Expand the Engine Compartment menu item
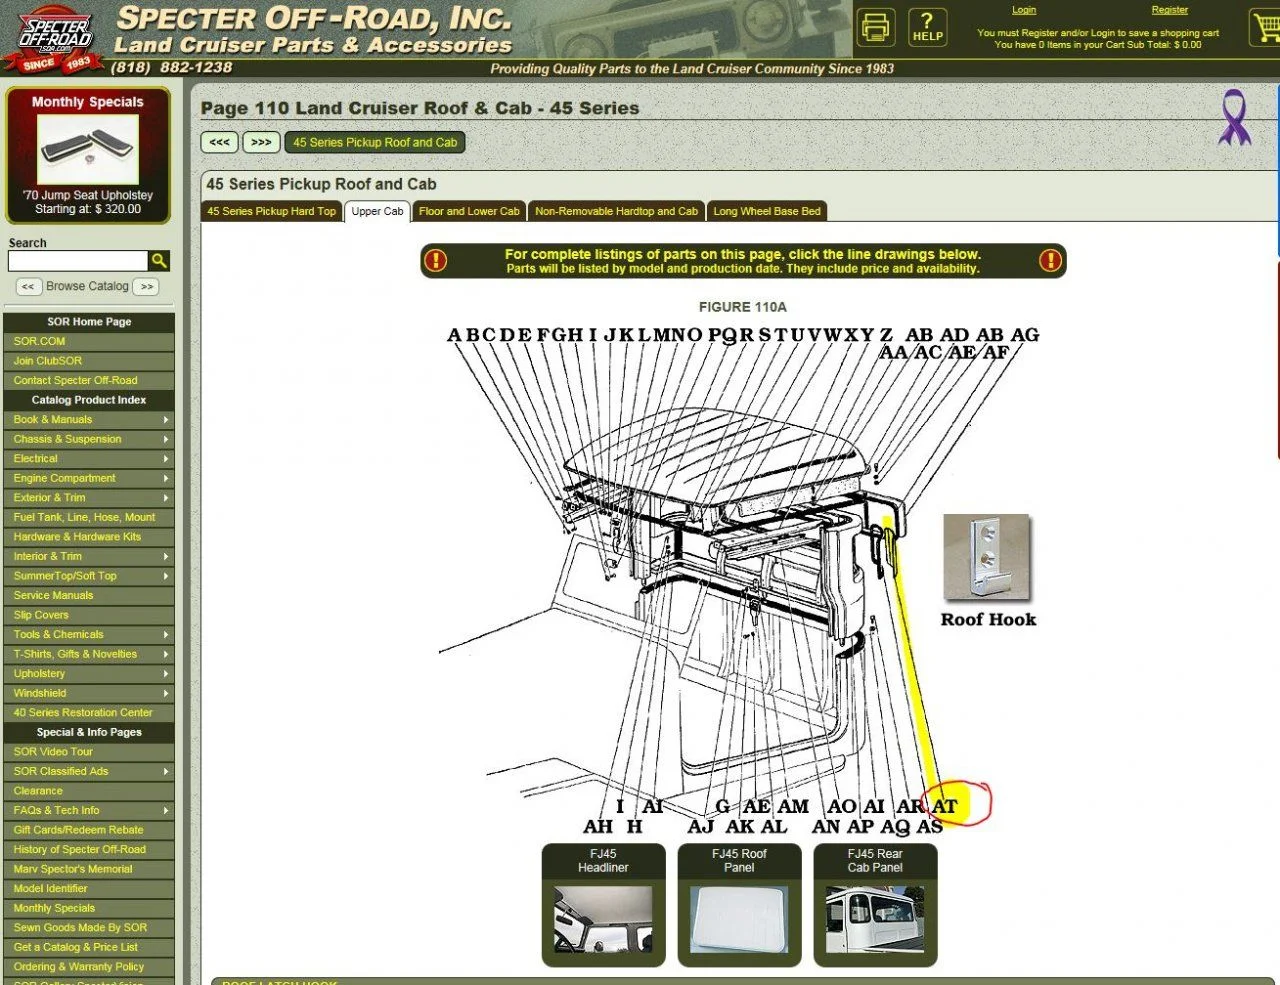 pos(88,478)
